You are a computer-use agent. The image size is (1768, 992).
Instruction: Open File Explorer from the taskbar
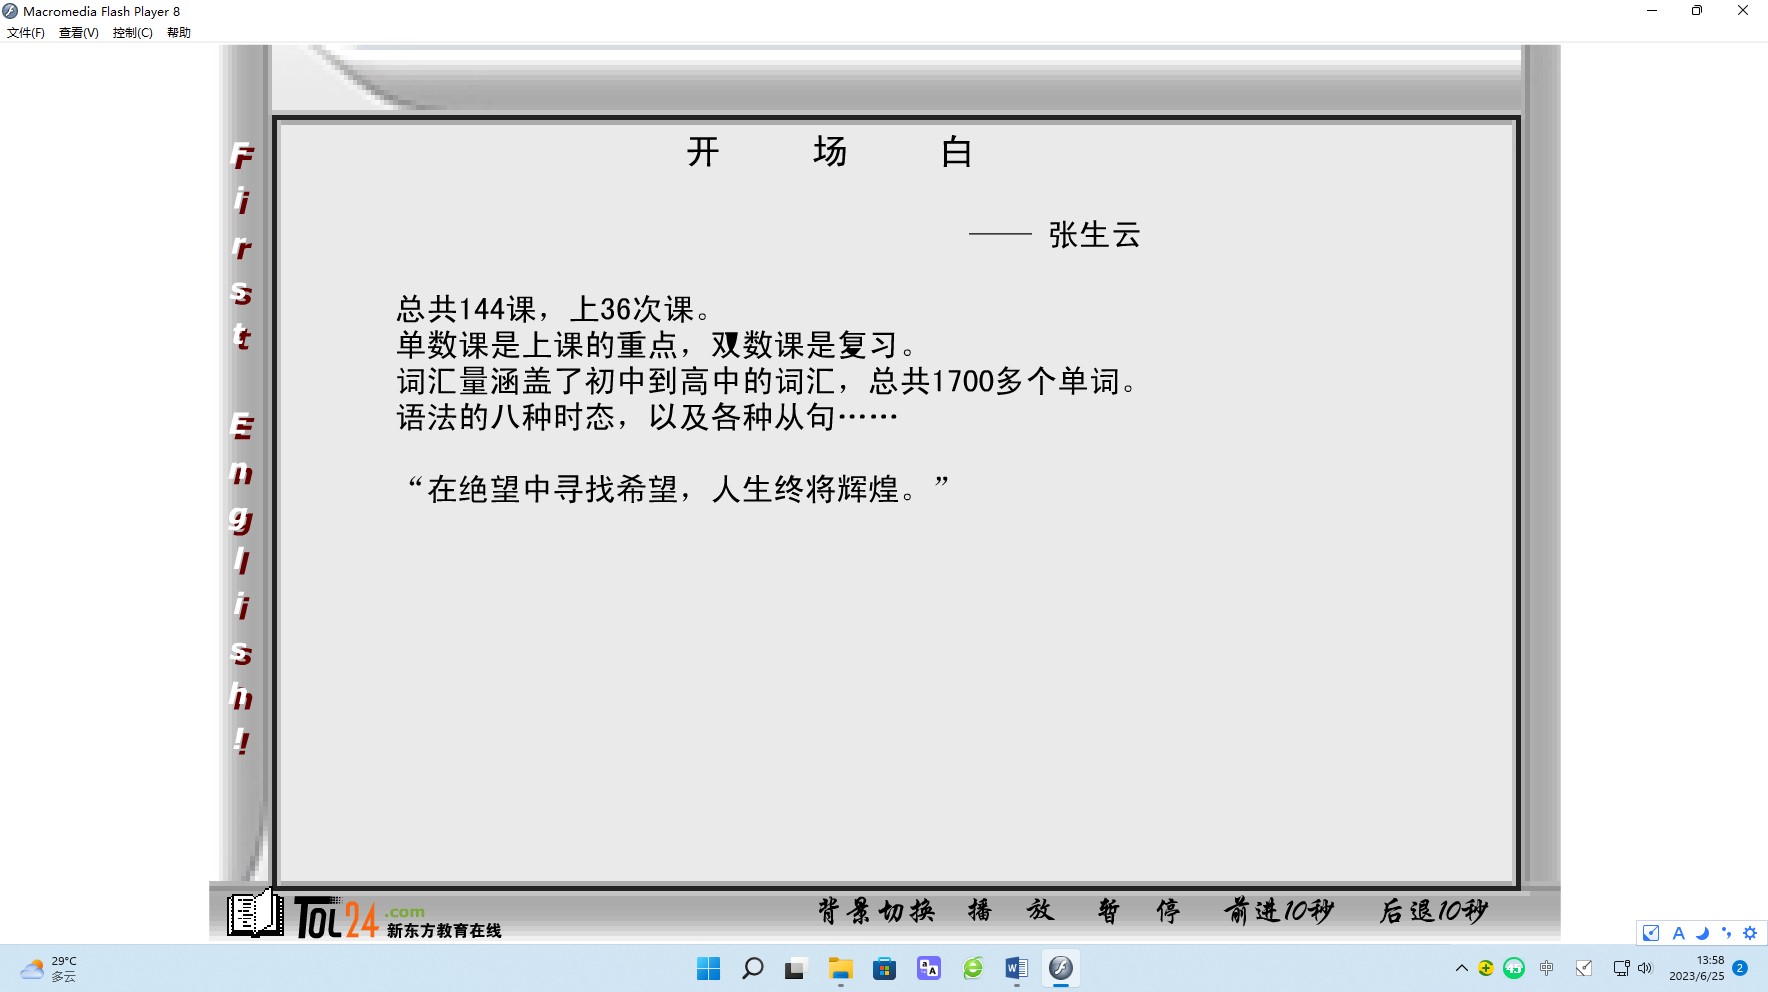pos(840,968)
